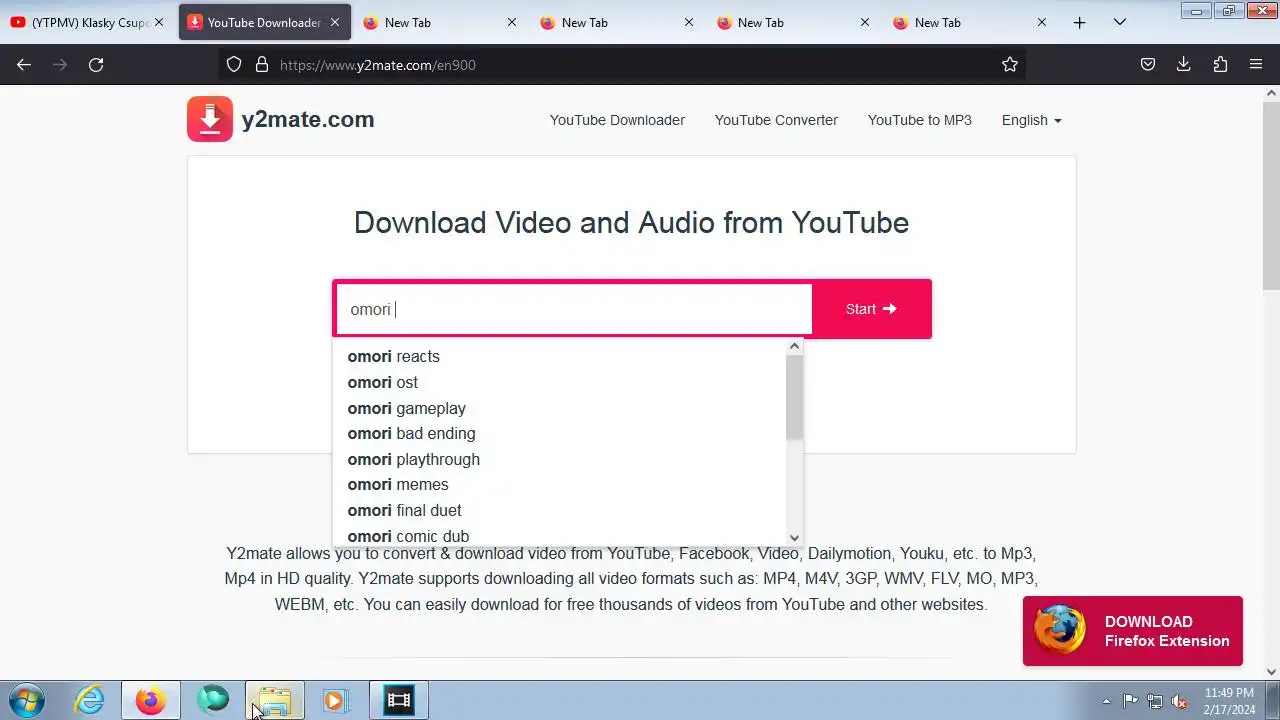The width and height of the screenshot is (1280, 720).
Task: Expand the English language dropdown
Action: (x=1031, y=120)
